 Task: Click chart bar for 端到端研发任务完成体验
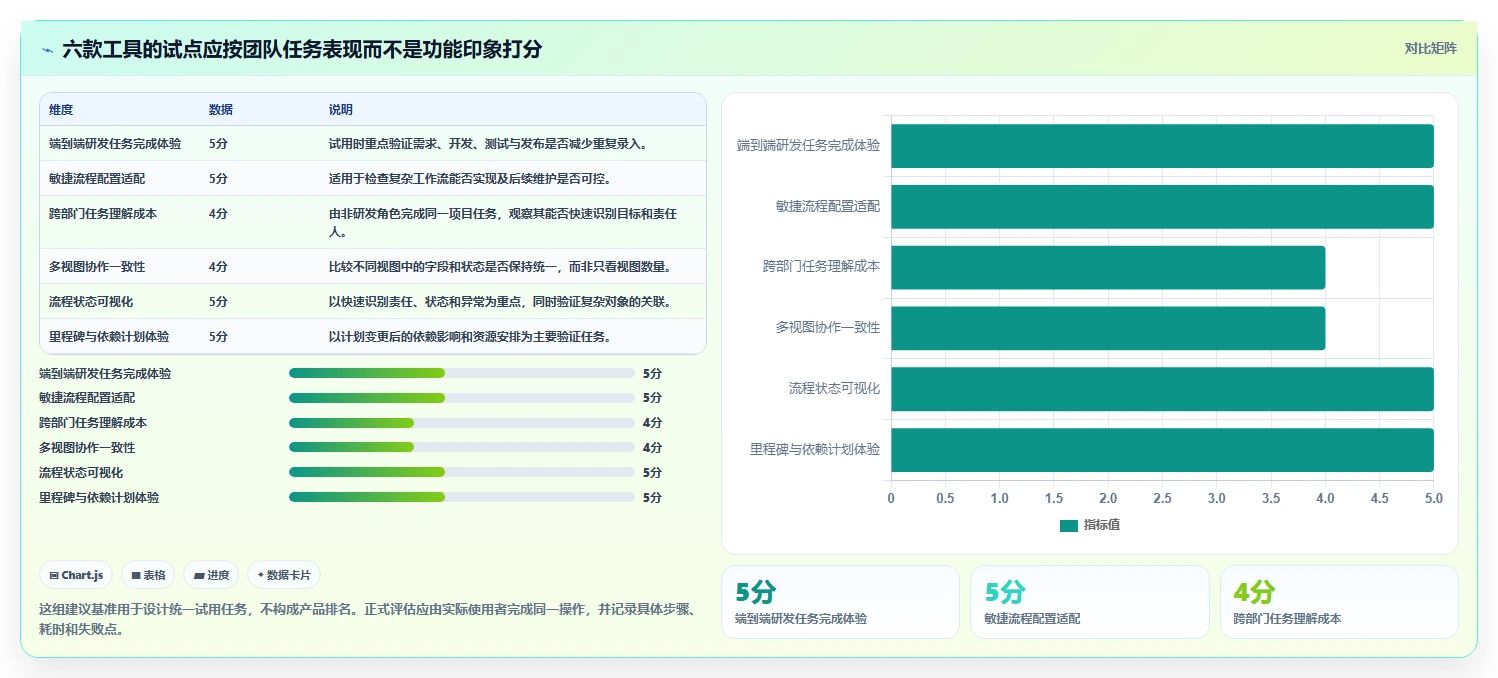pos(1162,146)
